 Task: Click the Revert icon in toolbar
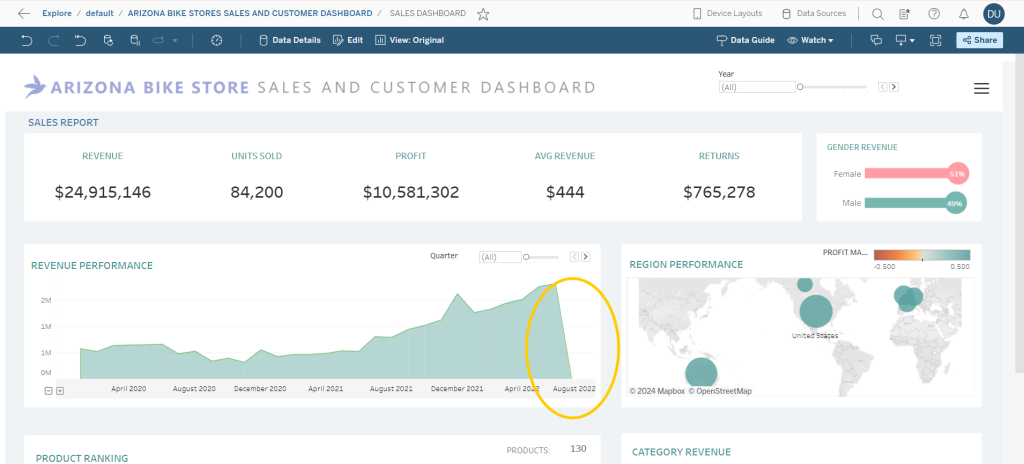80,40
